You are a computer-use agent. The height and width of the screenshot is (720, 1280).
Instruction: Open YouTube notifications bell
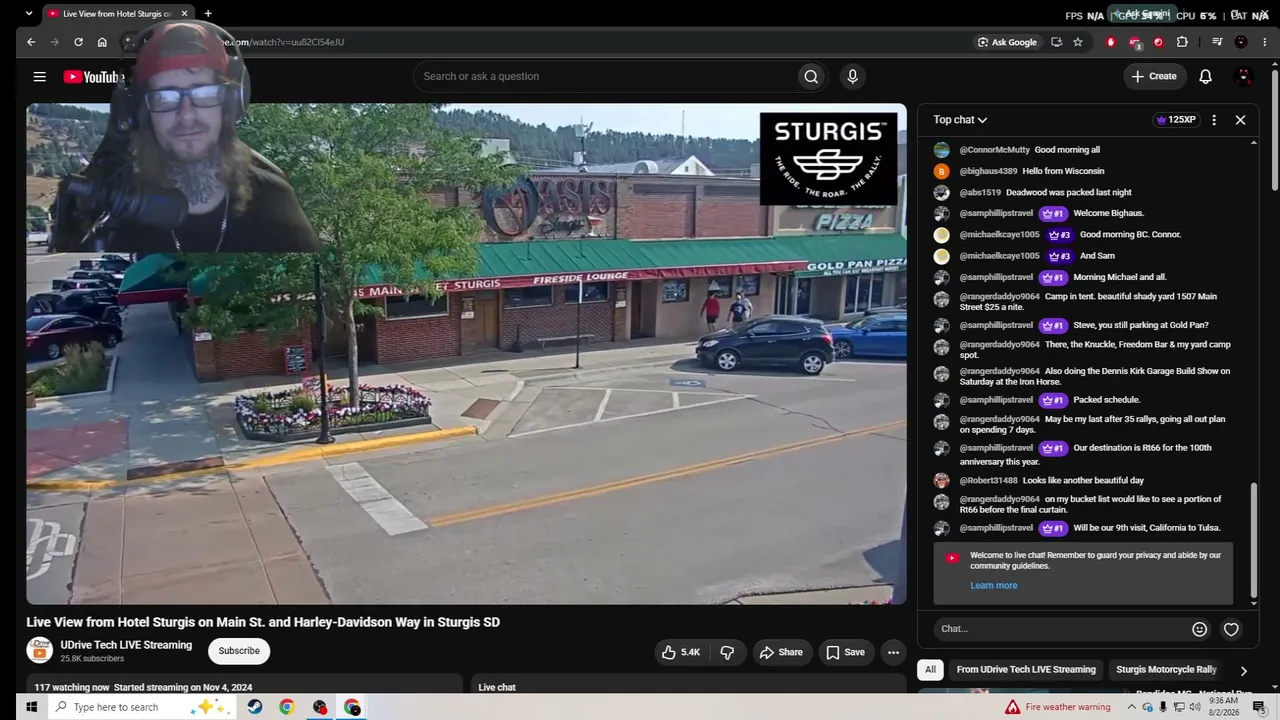[x=1205, y=77]
